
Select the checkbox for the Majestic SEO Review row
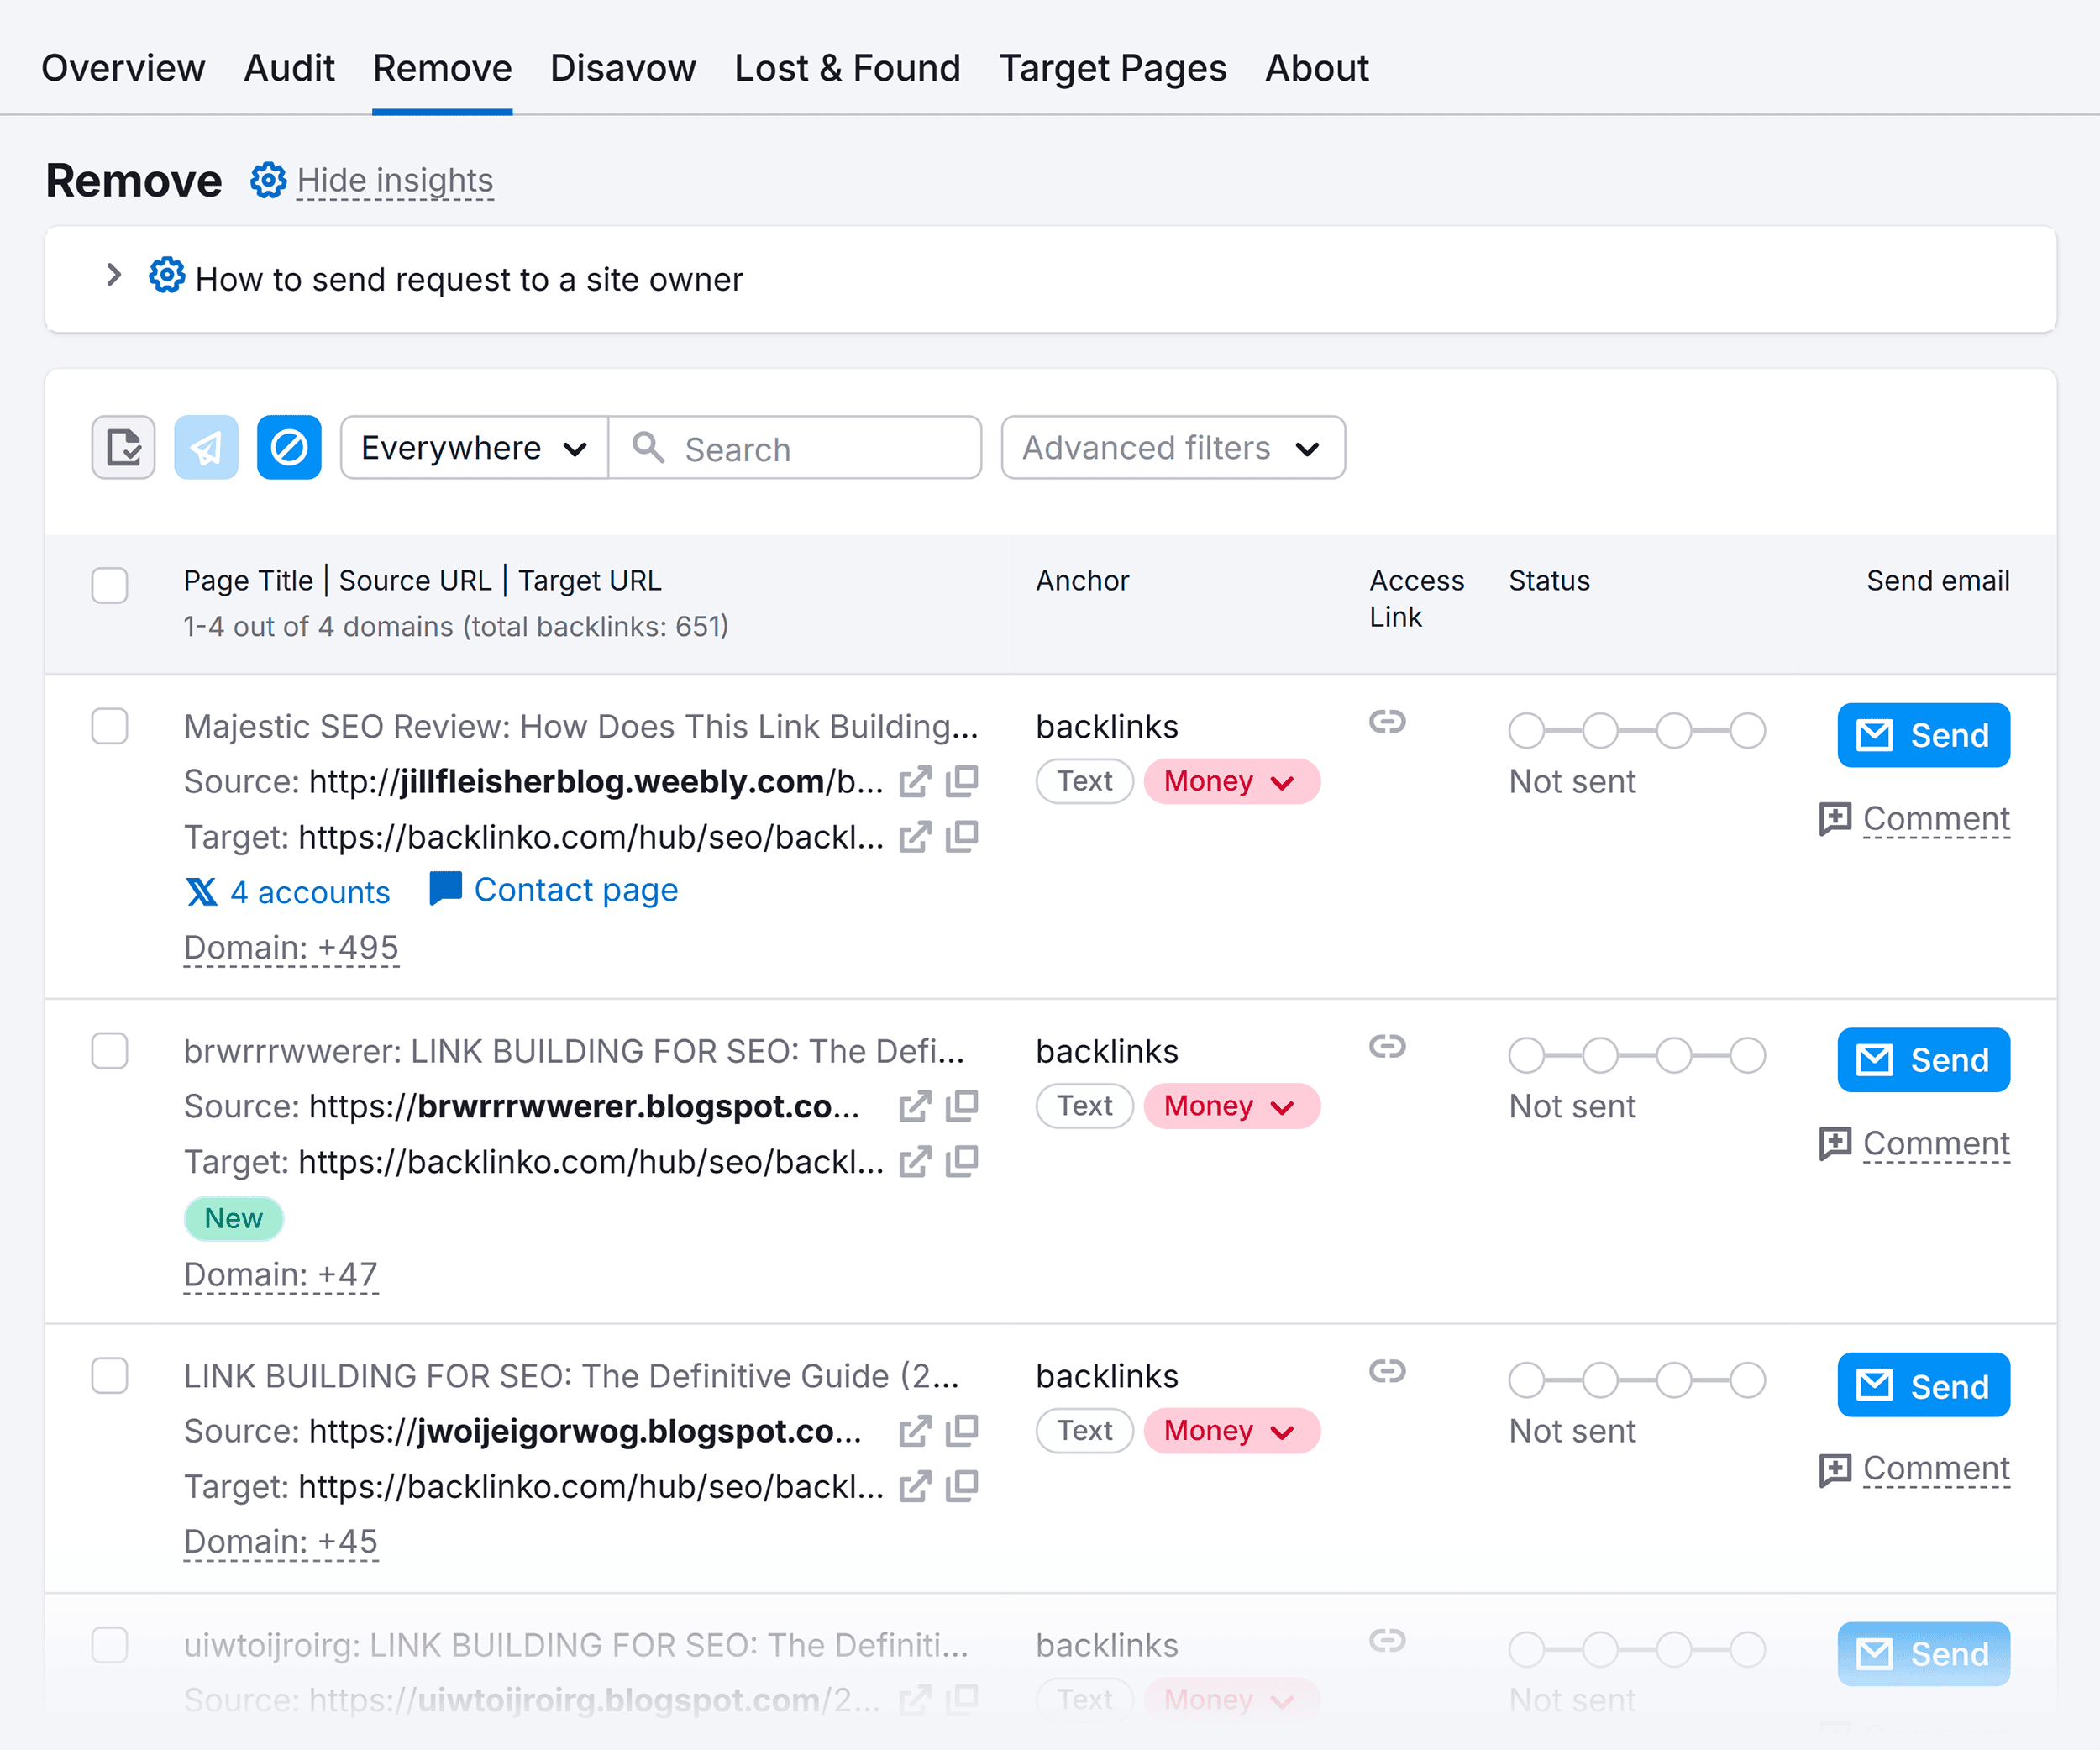(x=109, y=726)
